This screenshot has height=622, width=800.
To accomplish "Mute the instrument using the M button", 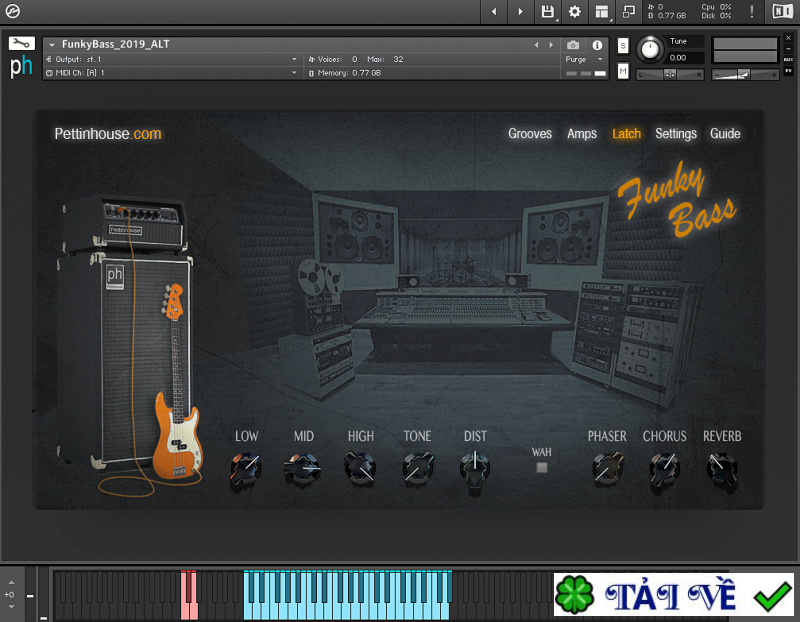I will [622, 71].
